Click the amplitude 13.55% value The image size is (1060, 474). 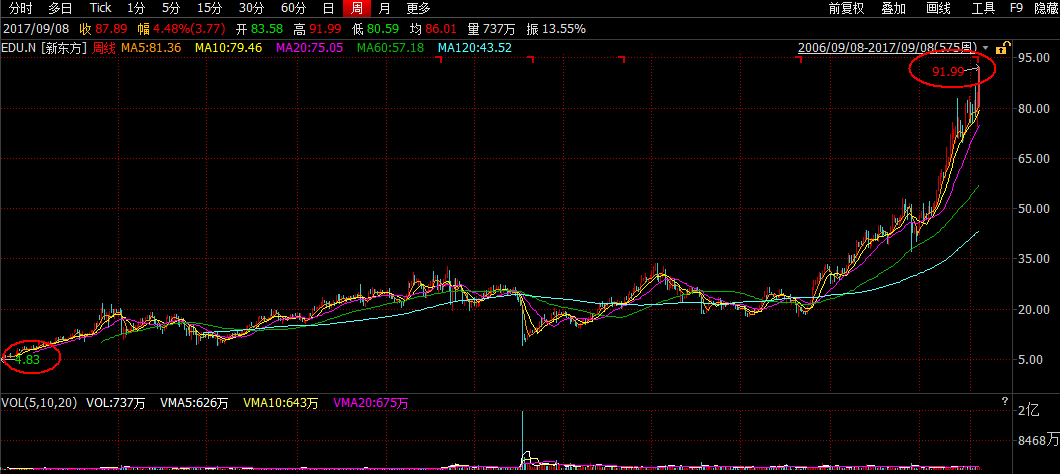tap(563, 29)
